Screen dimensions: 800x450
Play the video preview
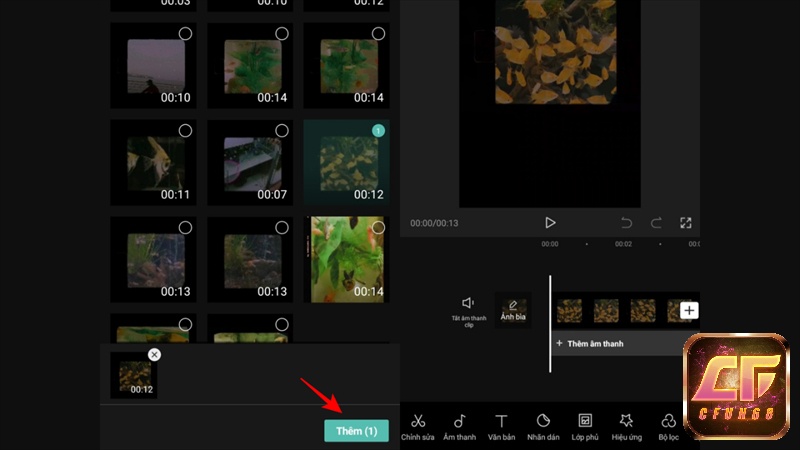[550, 223]
